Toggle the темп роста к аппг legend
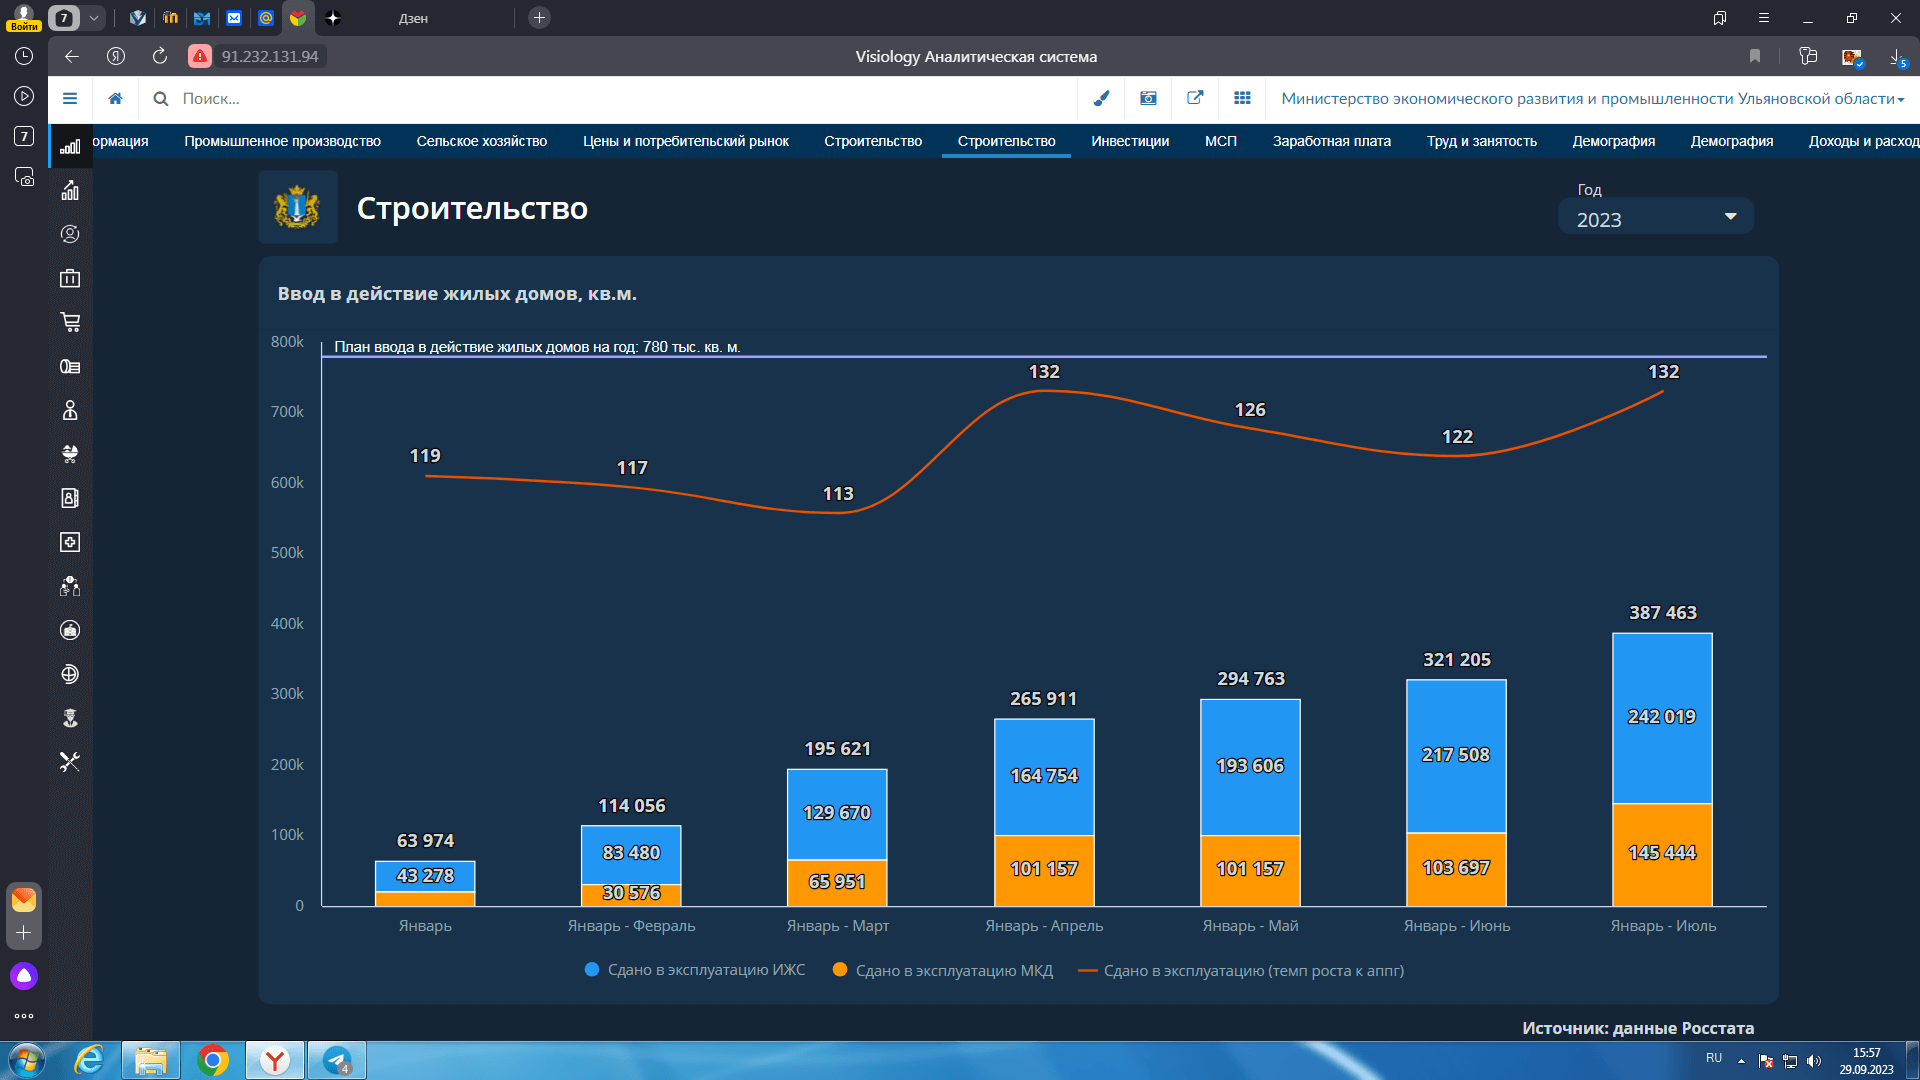The width and height of the screenshot is (1920, 1080). click(1241, 970)
